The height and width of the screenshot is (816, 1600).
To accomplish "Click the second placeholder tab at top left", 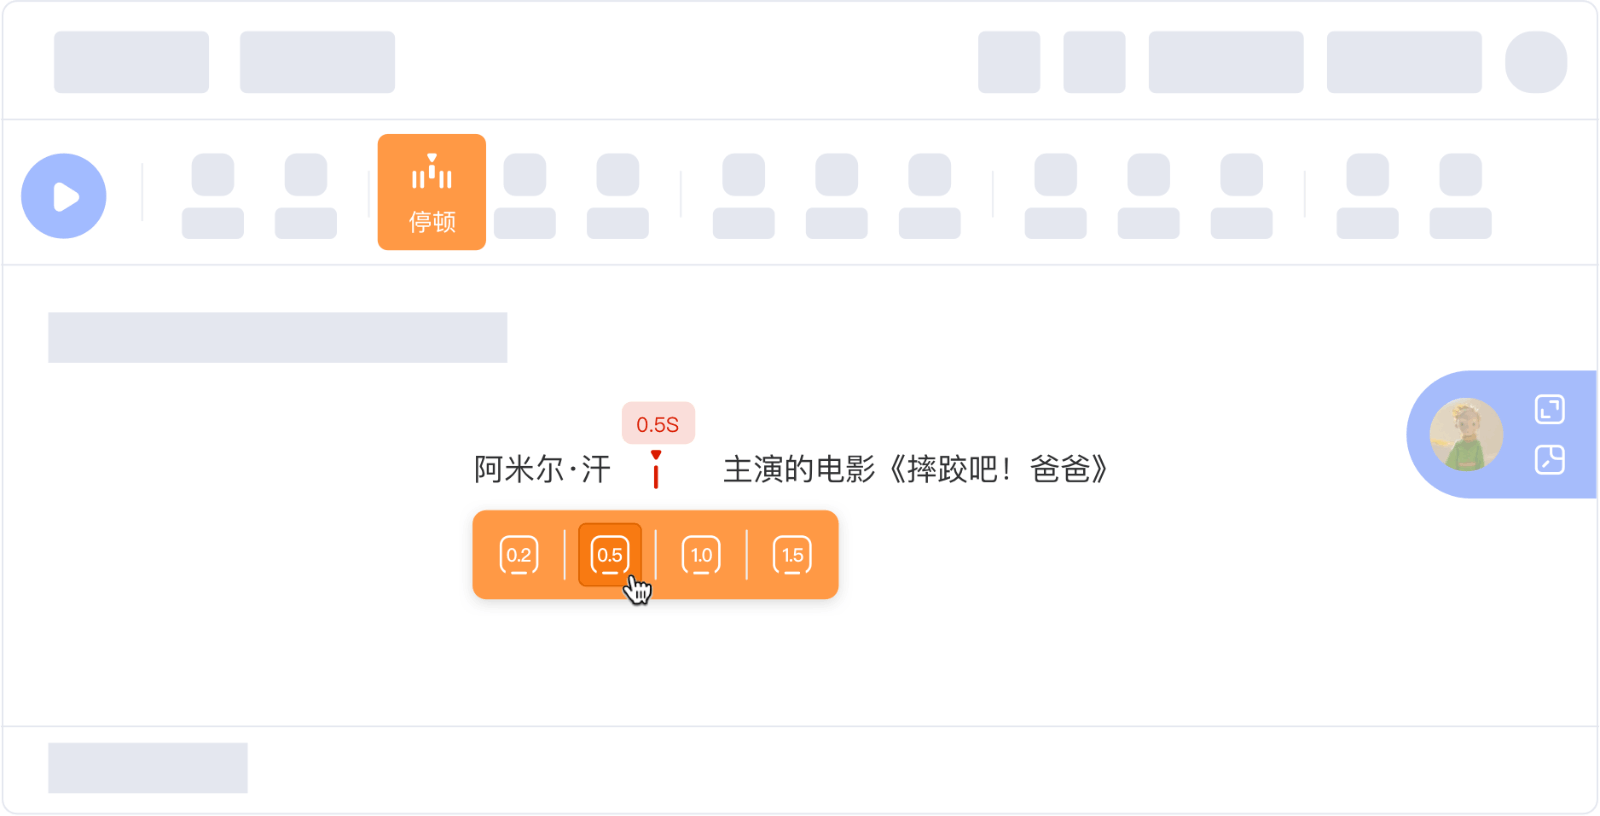I will [318, 62].
